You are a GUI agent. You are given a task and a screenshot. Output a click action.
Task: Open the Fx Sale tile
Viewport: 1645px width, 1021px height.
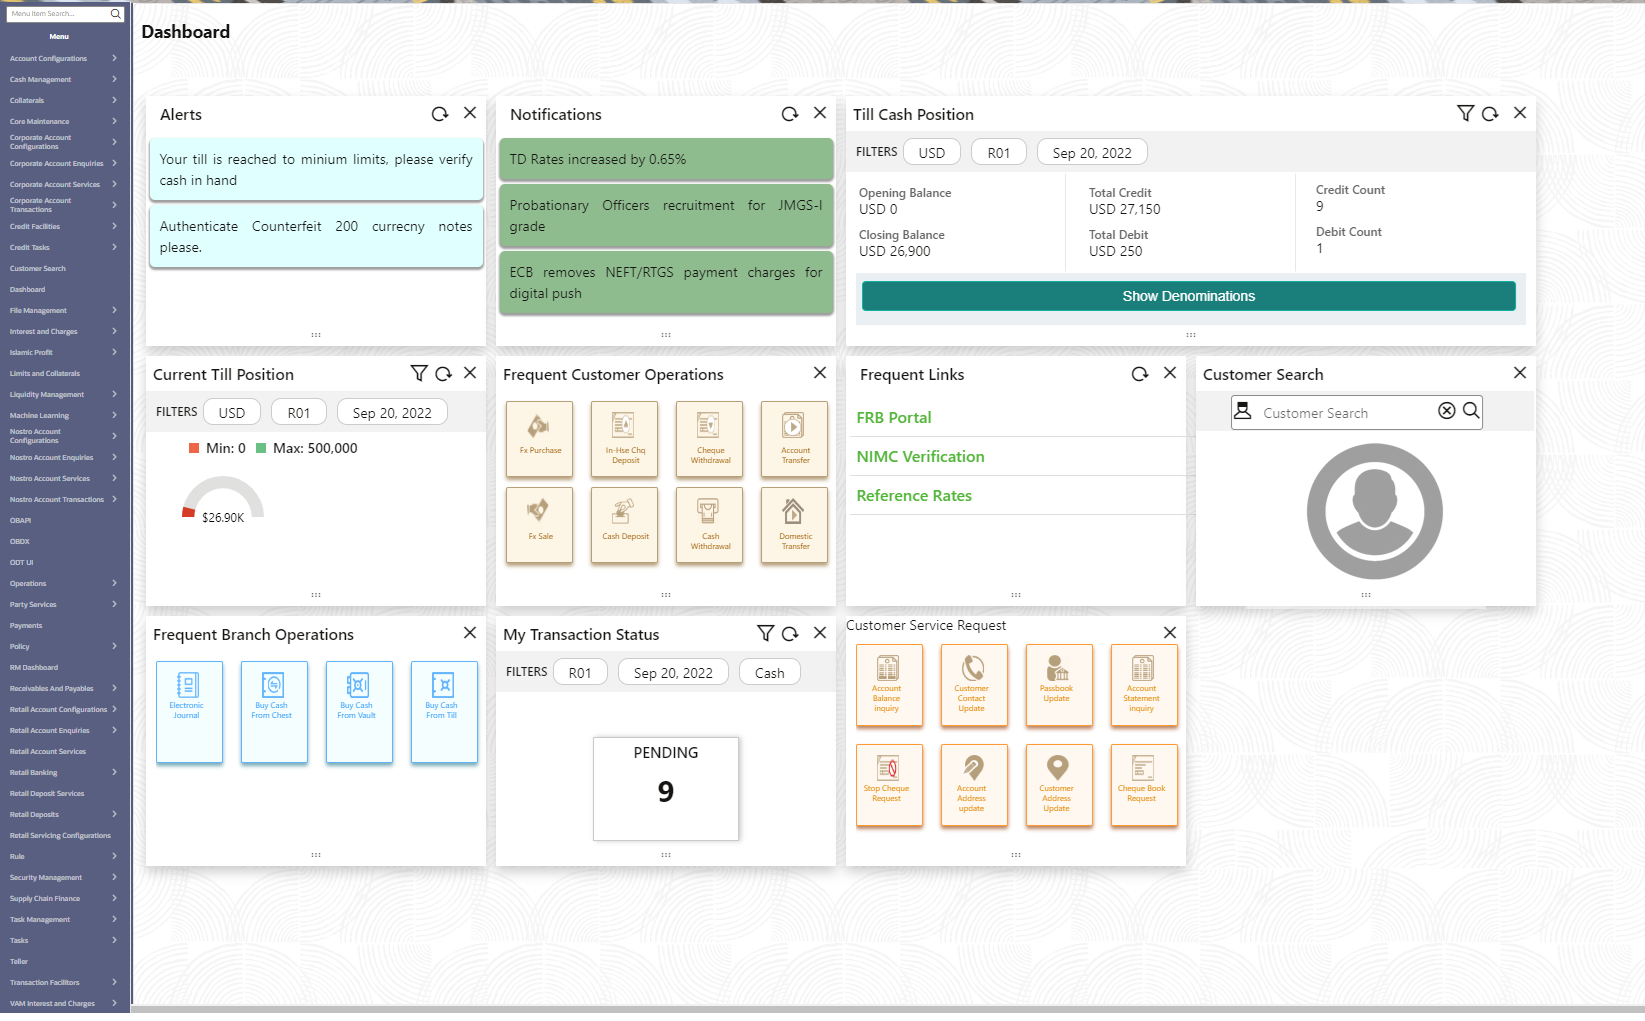point(540,526)
